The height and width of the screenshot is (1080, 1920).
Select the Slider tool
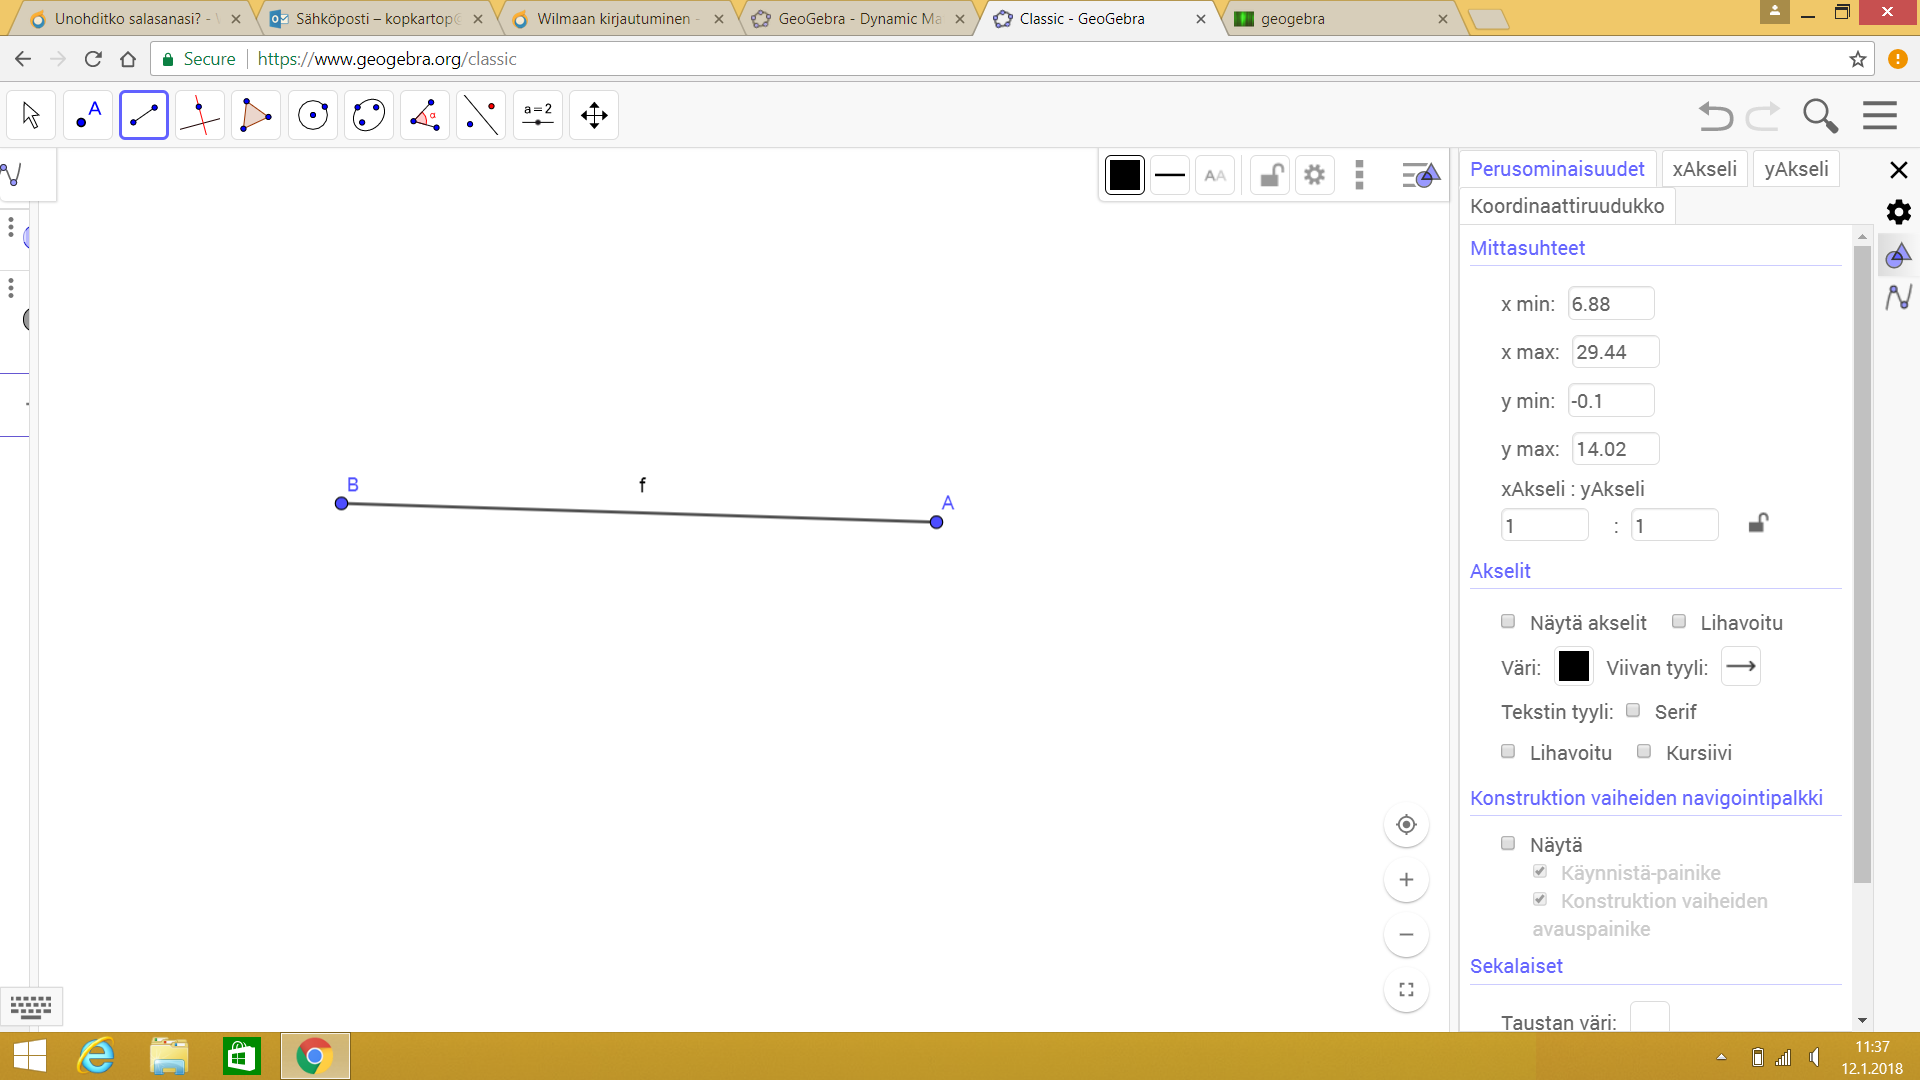[538, 115]
